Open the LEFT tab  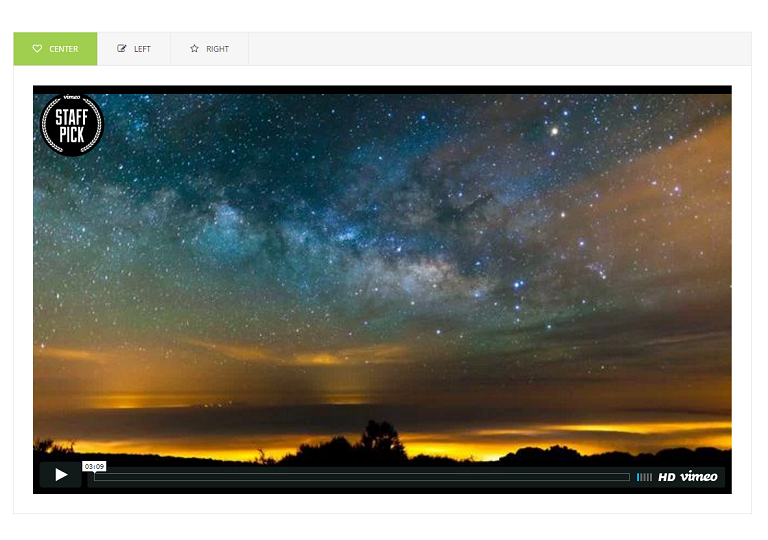coord(134,49)
